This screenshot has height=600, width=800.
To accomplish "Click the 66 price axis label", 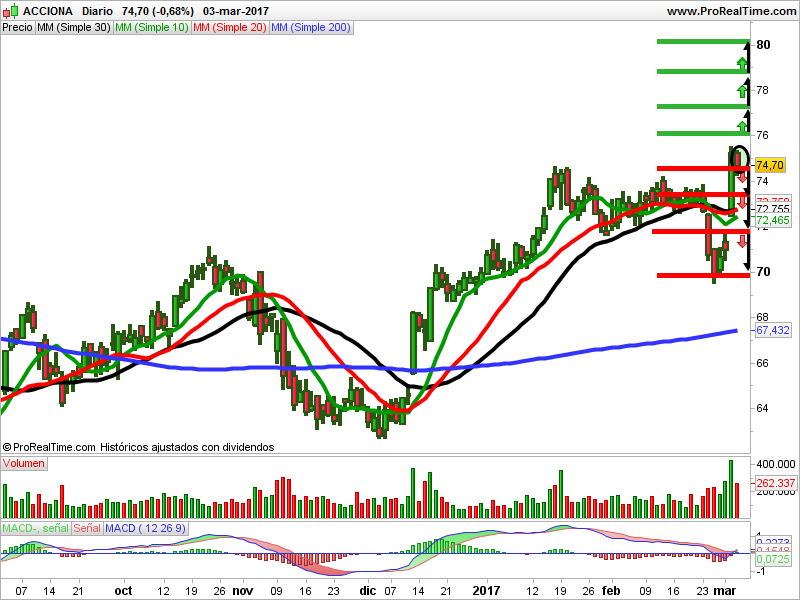I will coord(762,363).
